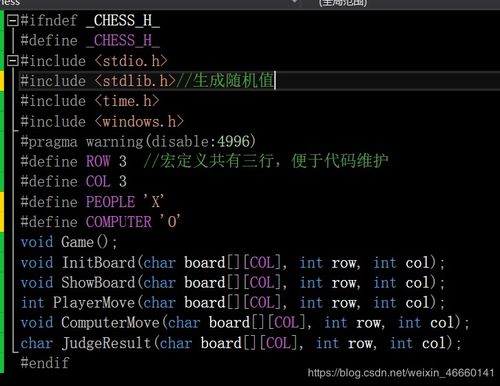Collapse the #include <stdio.h> block
Image resolution: width=500 pixels, height=386 pixels.
[x=13, y=61]
